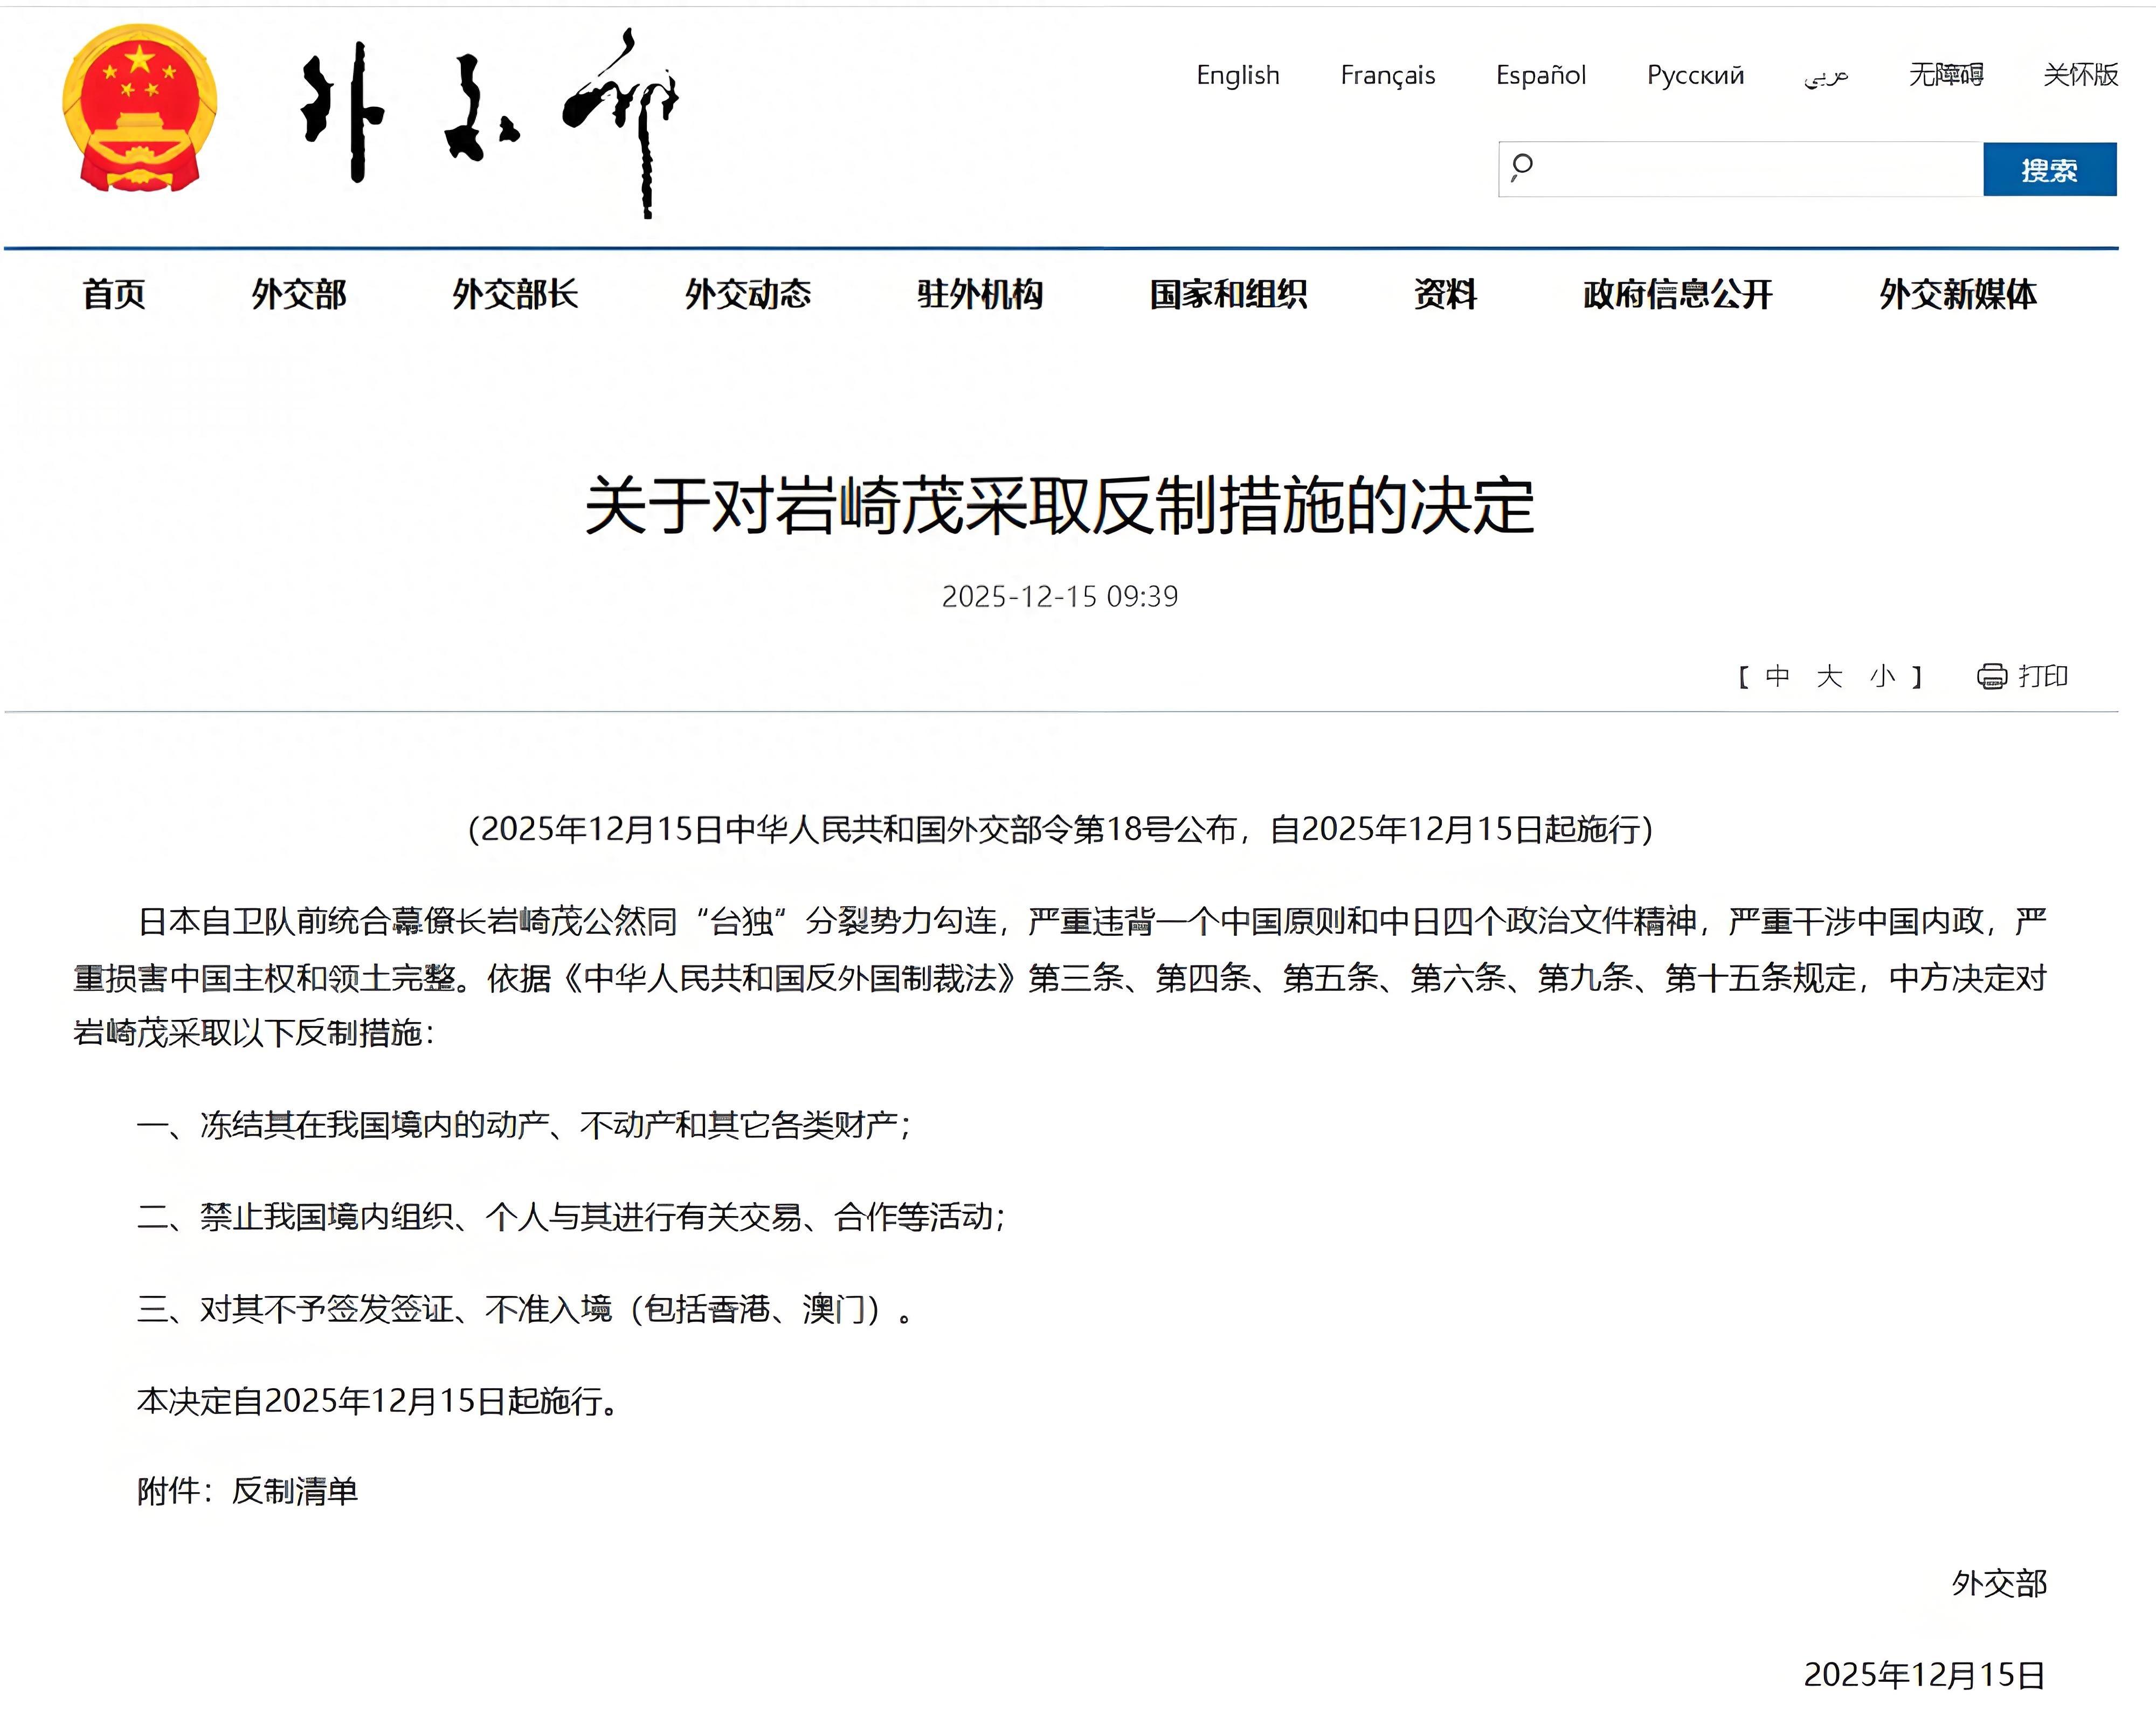Switch site language to Español
Screen dimensions: 2156x1725
click(x=1540, y=75)
